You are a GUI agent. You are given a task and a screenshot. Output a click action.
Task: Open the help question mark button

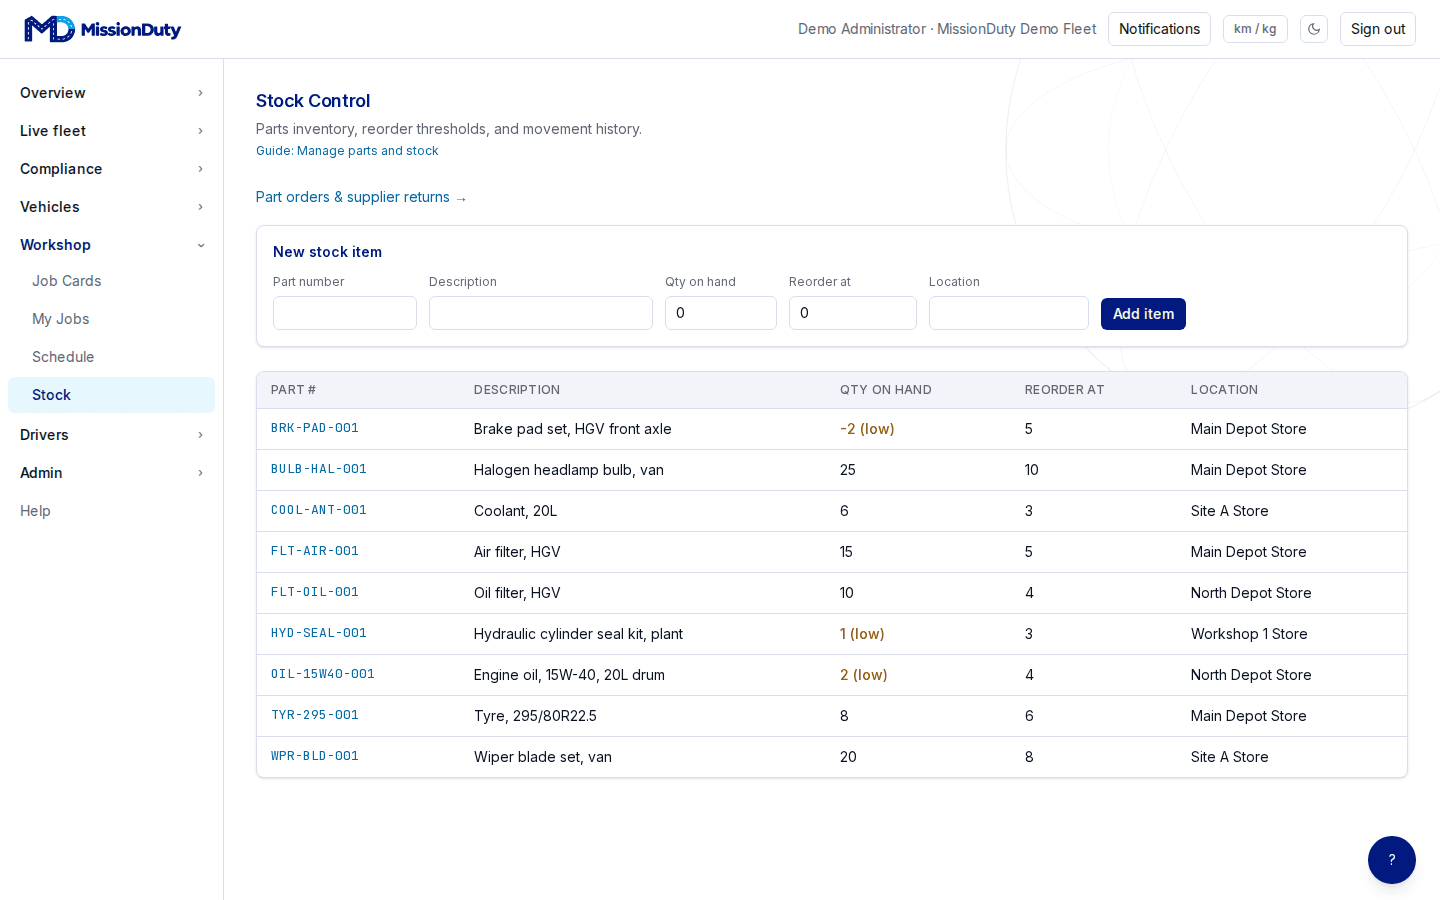coord(1392,860)
